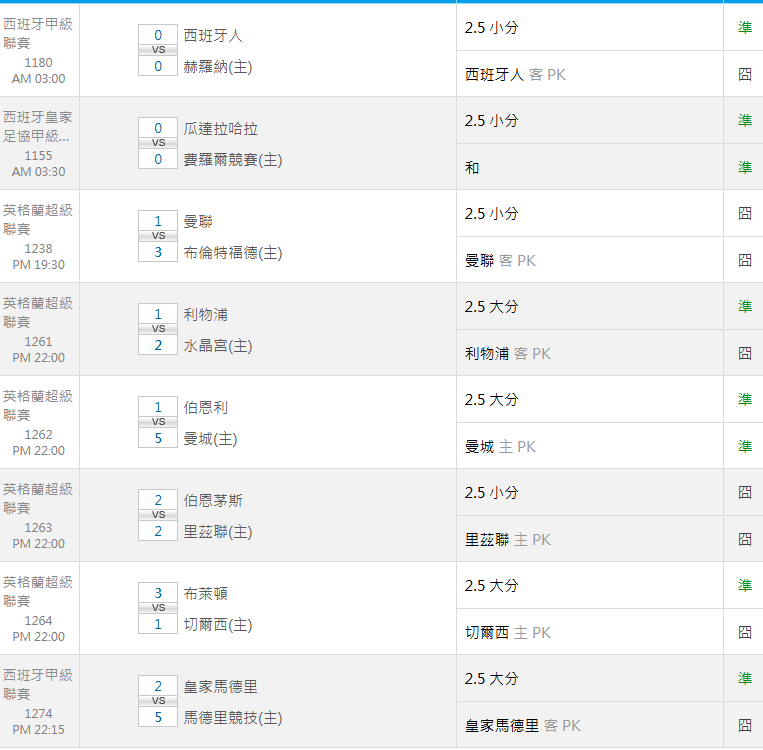This screenshot has height=750, width=763.
Task: Click the VS badge between 利物浦 and 水晶宮
Action: pos(158,329)
